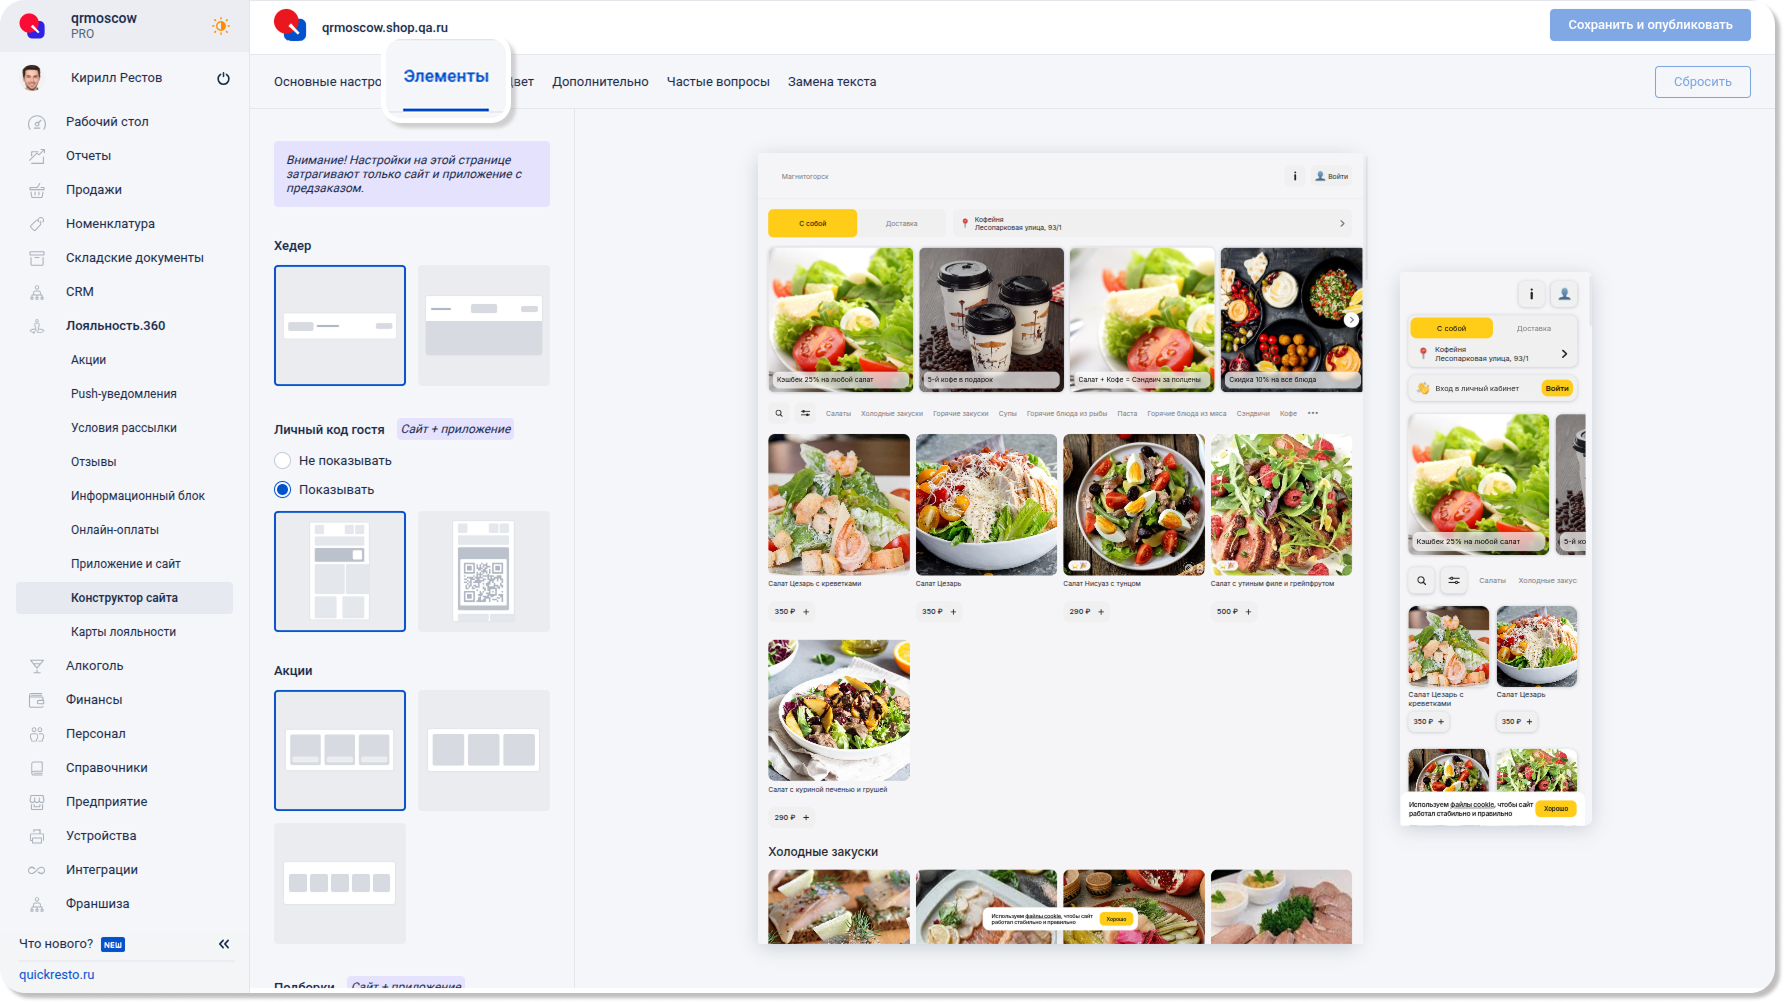The image size is (1784, 1002).
Task: Expand the Номенклатура sidebar section
Action: (x=110, y=224)
